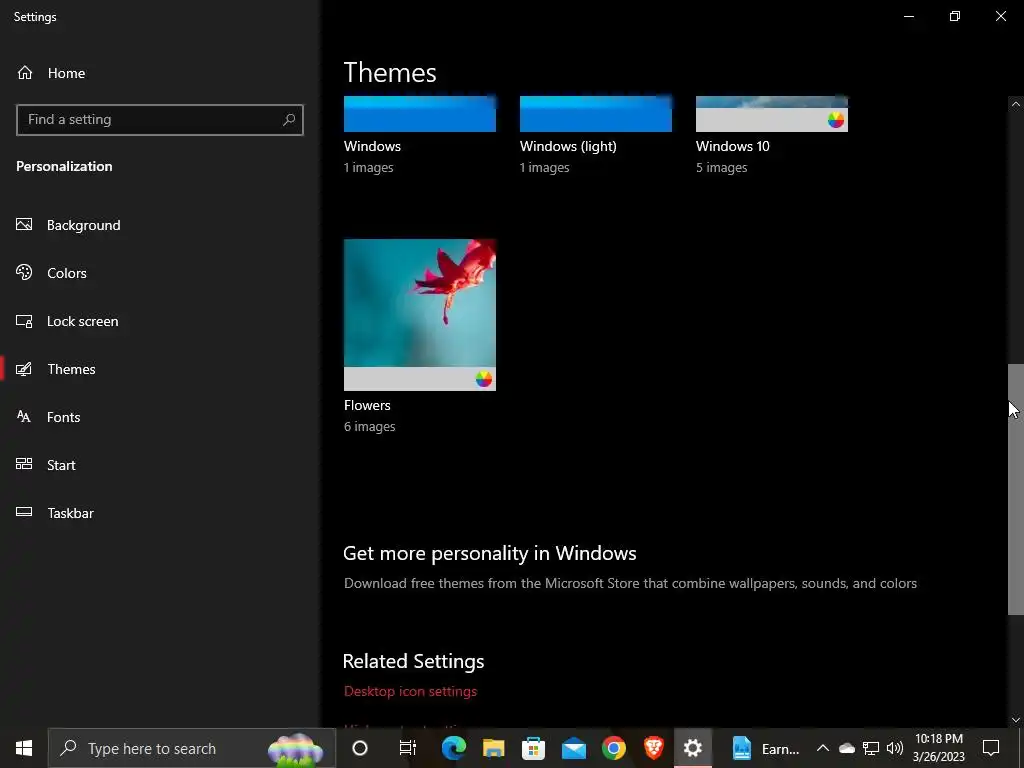The height and width of the screenshot is (768, 1024).
Task: Click the Download free themes description text
Action: 630,583
